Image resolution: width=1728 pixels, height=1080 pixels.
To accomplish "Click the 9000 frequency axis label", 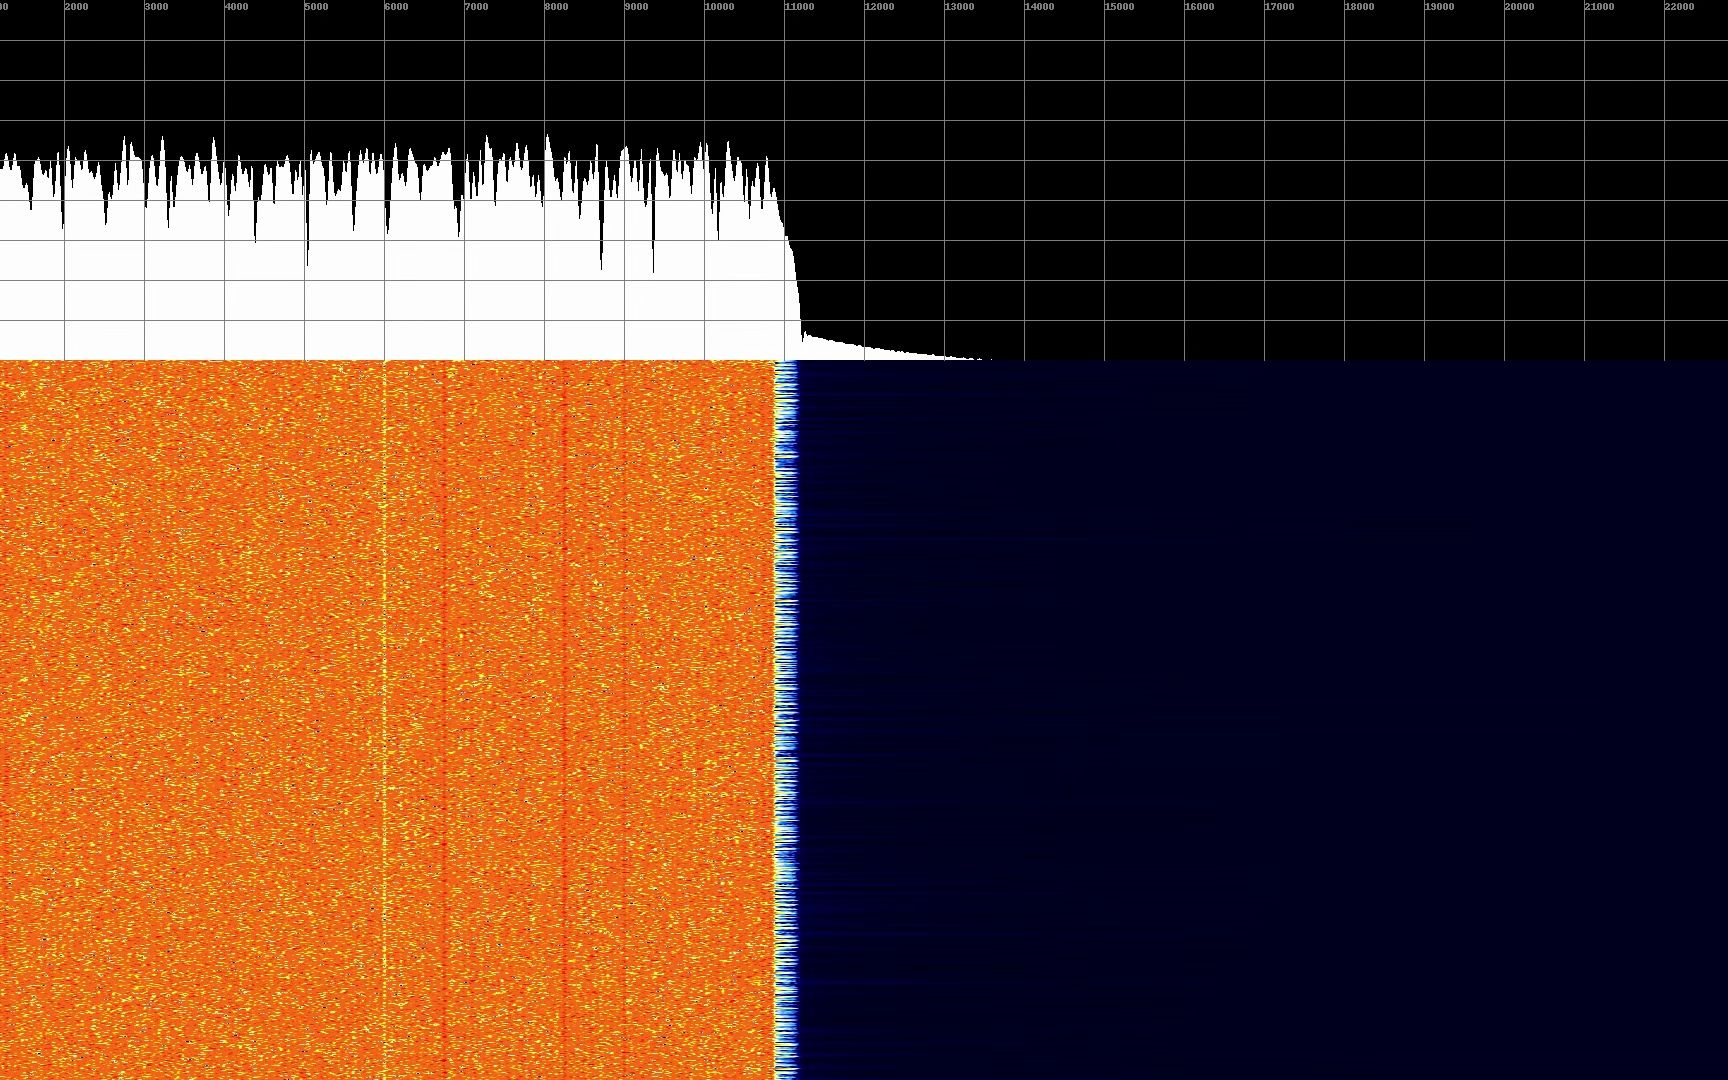I will point(637,7).
